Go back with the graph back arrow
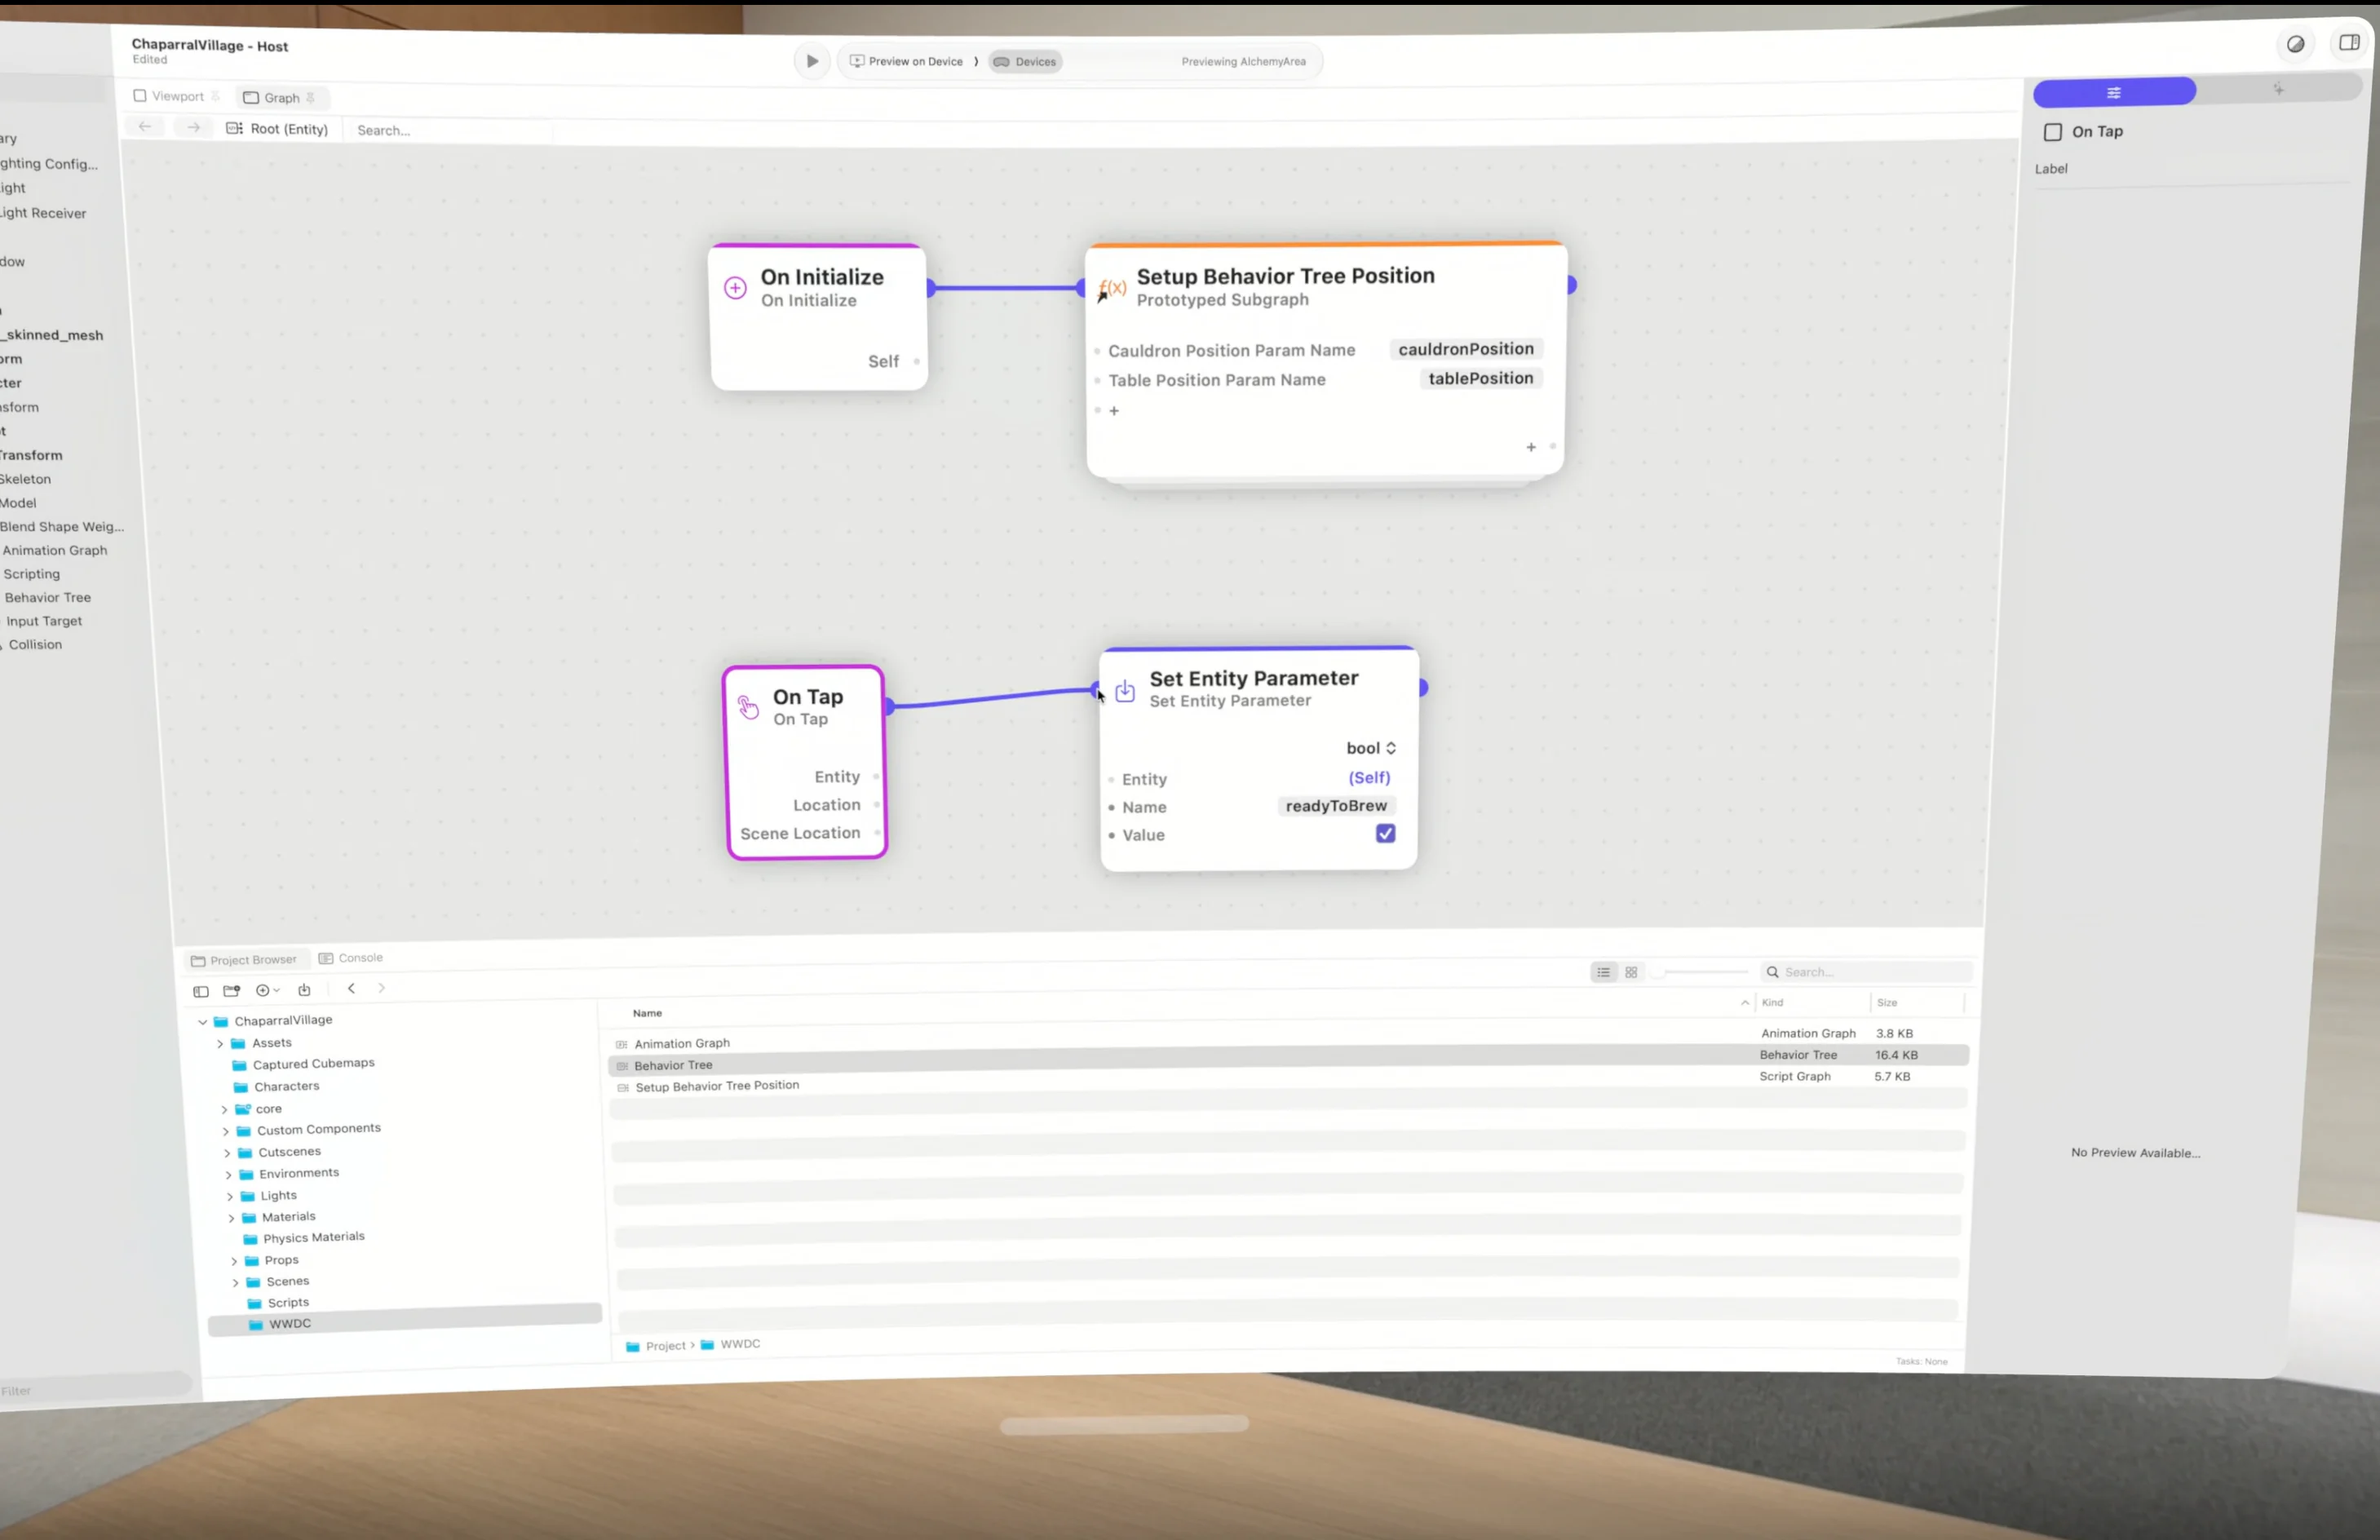The image size is (2380, 1540). [x=145, y=127]
